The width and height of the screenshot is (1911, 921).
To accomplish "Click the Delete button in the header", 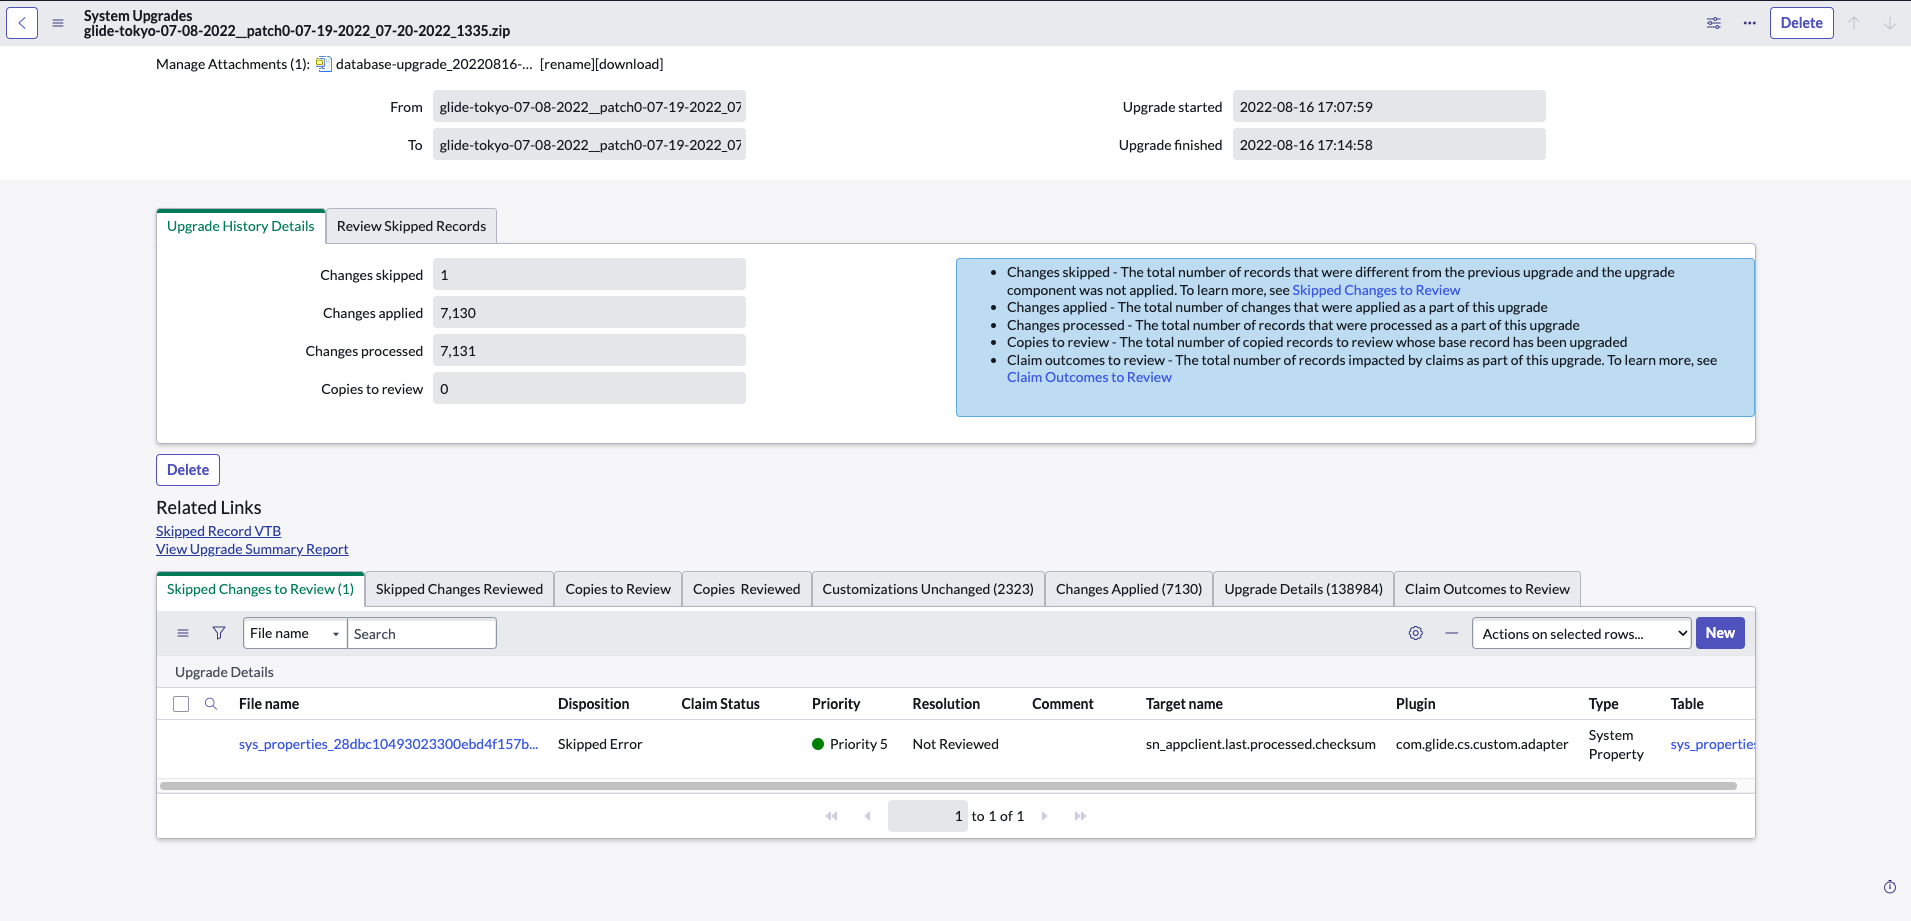I will (x=1801, y=23).
